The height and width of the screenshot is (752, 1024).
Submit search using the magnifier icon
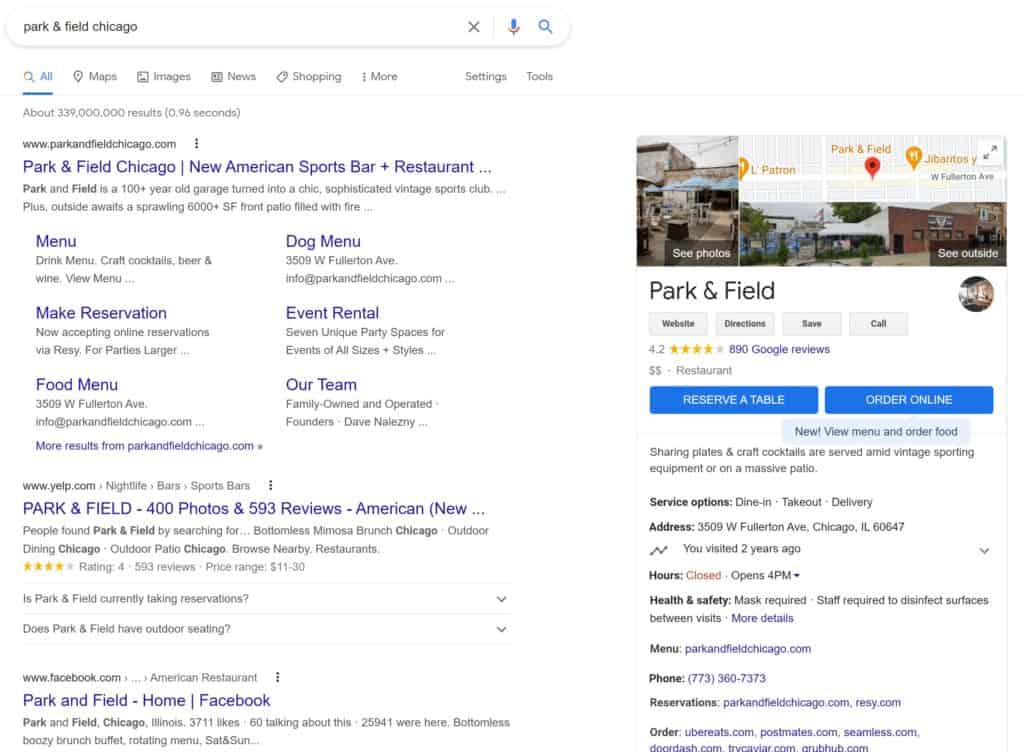click(x=545, y=27)
